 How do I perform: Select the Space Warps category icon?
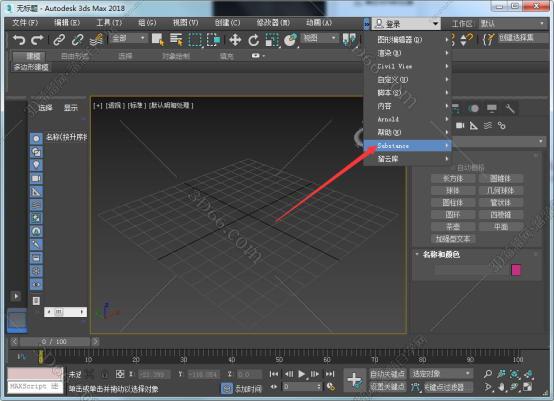pos(488,125)
